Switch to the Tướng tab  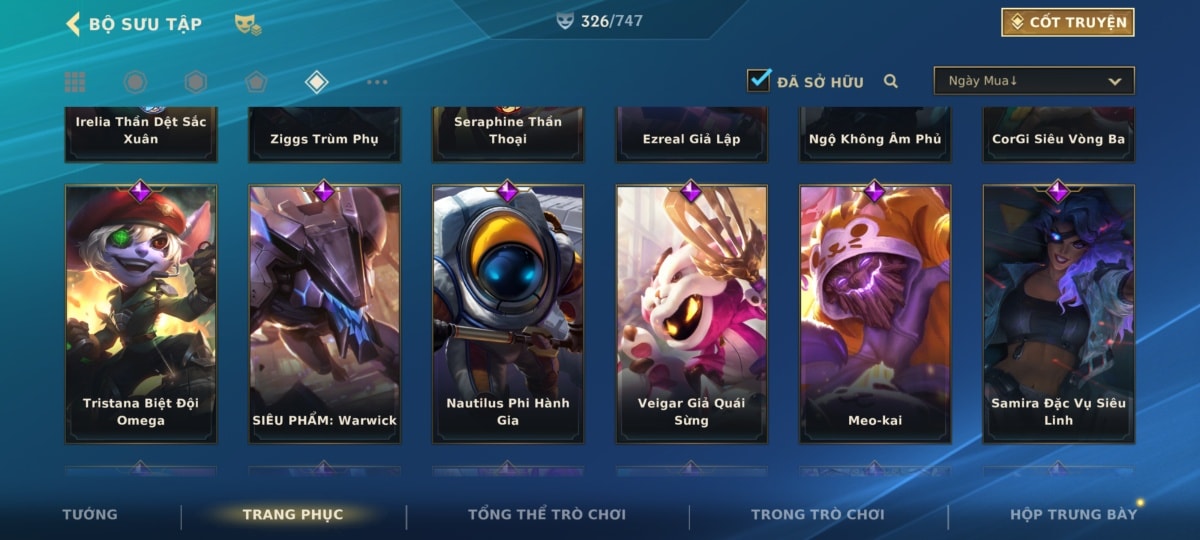click(90, 514)
